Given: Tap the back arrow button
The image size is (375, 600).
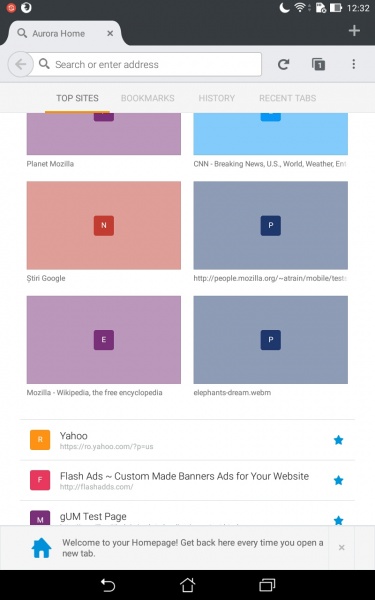Looking at the screenshot, I should [x=21, y=64].
